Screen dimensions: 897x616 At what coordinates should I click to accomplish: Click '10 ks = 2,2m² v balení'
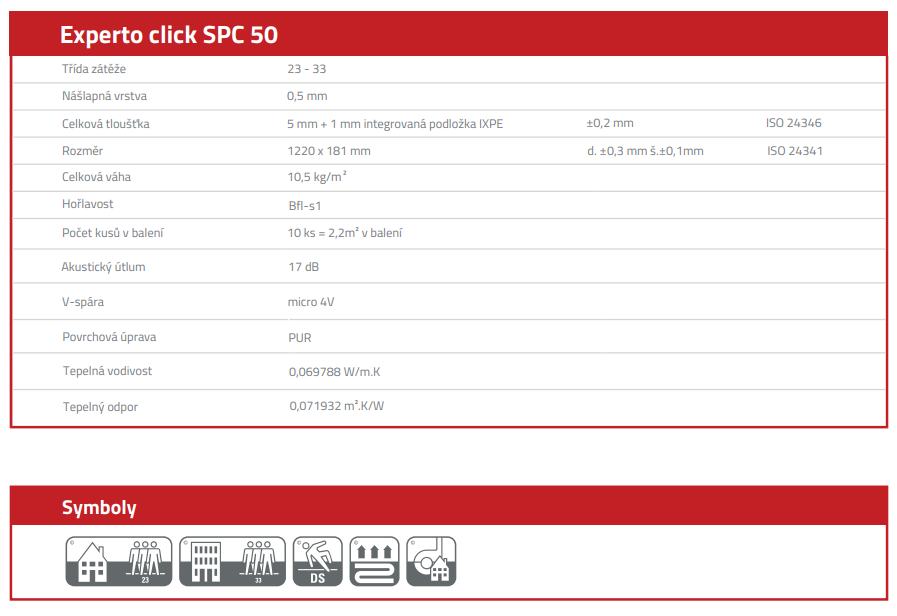click(345, 233)
